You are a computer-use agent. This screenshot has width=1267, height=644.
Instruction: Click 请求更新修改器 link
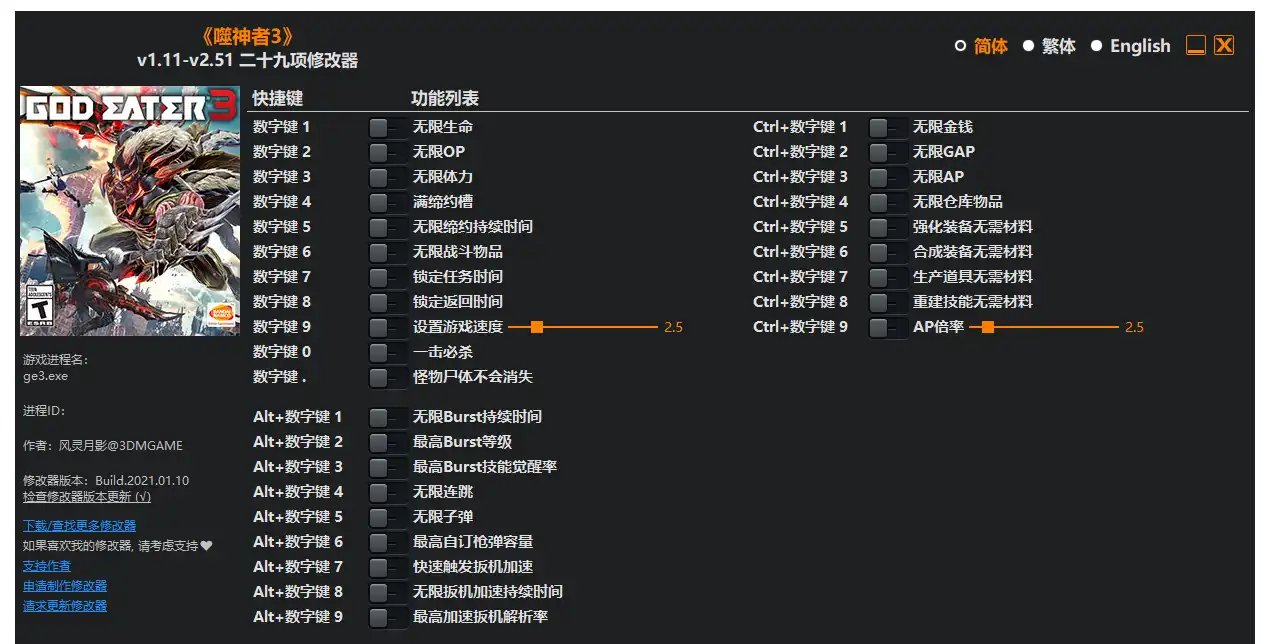[65, 606]
